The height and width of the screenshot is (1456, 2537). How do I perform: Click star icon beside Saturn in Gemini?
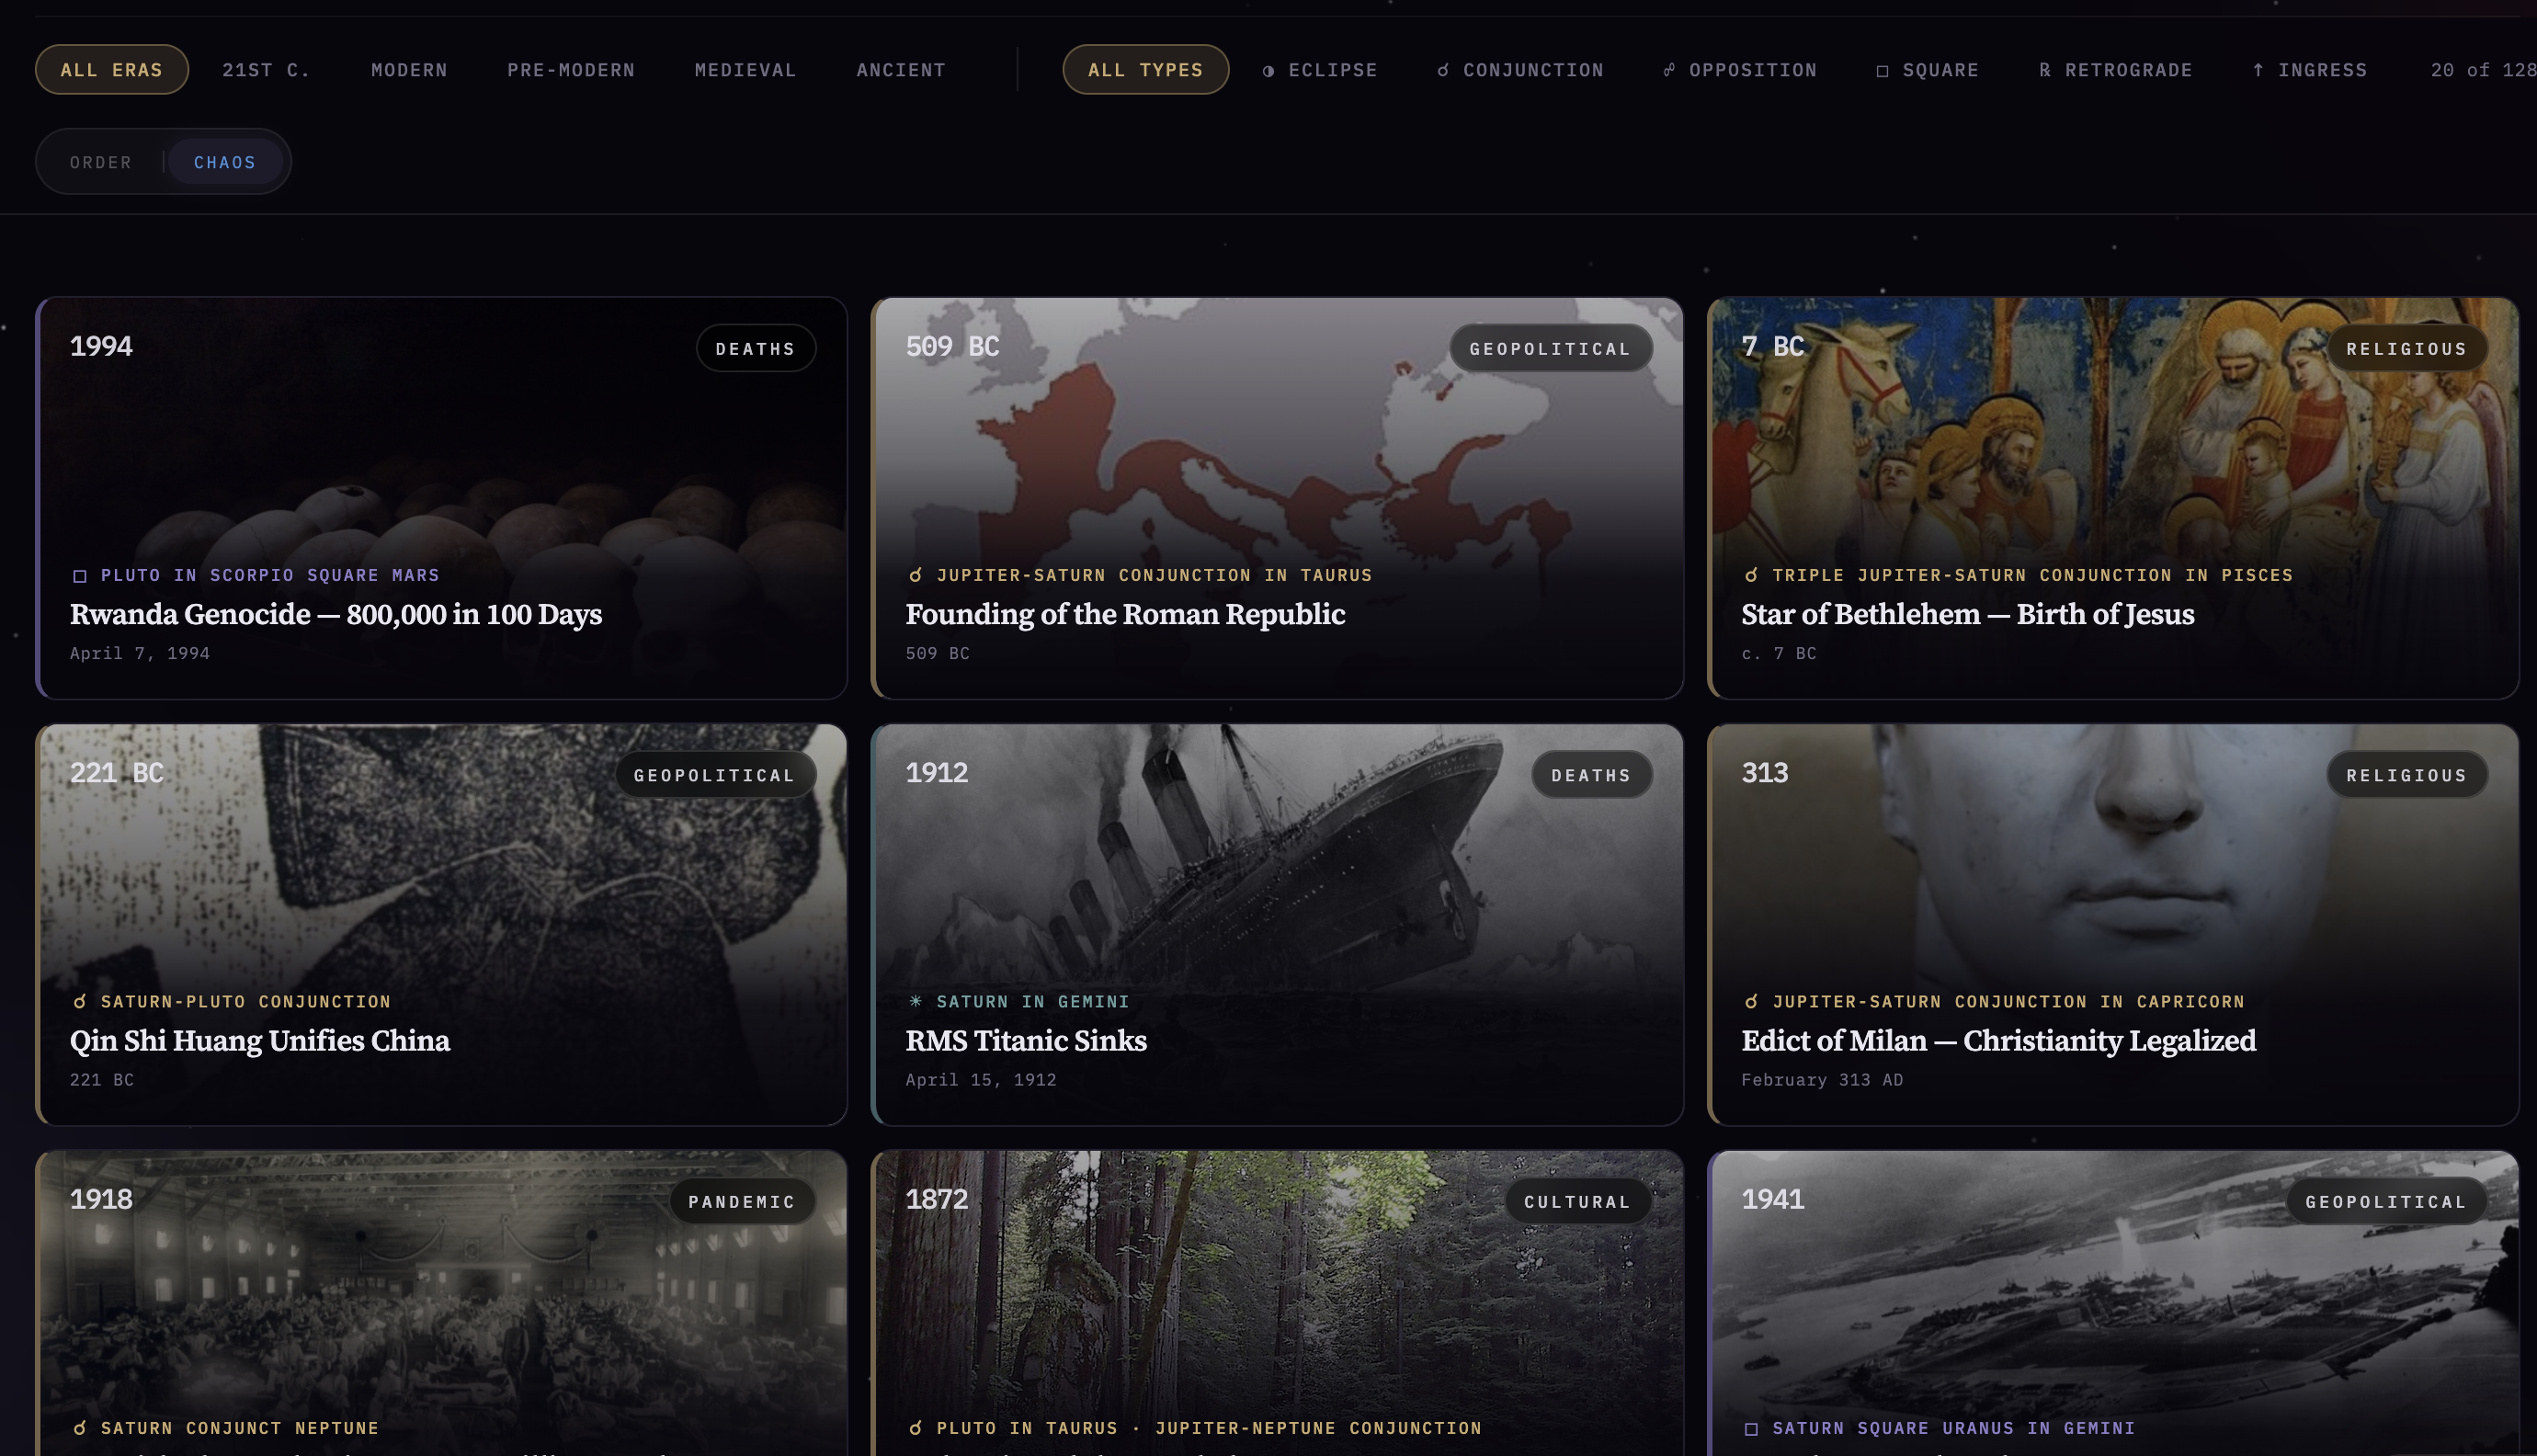[915, 1002]
